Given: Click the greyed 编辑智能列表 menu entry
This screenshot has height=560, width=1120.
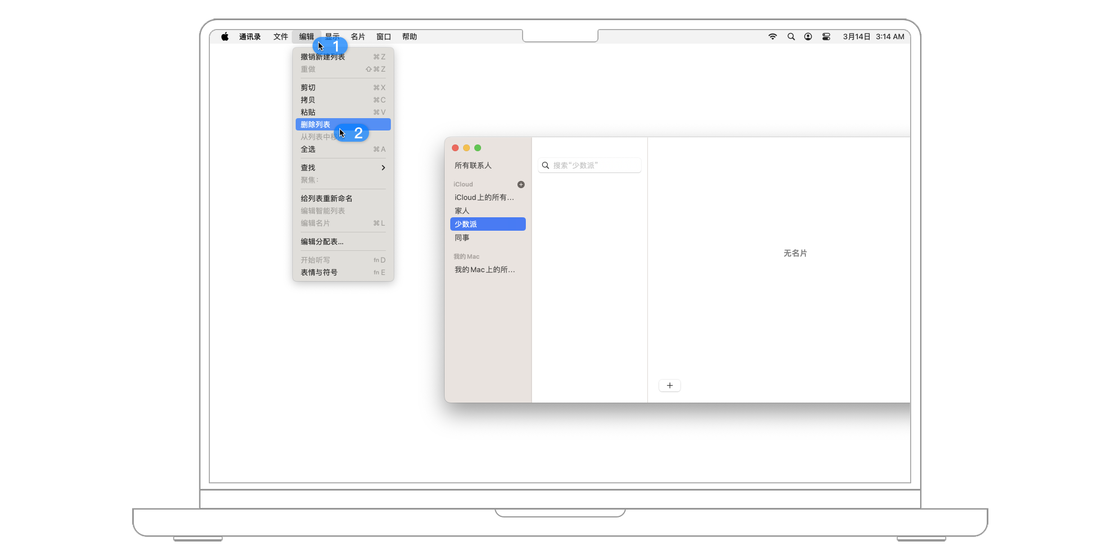Looking at the screenshot, I should [343, 211].
